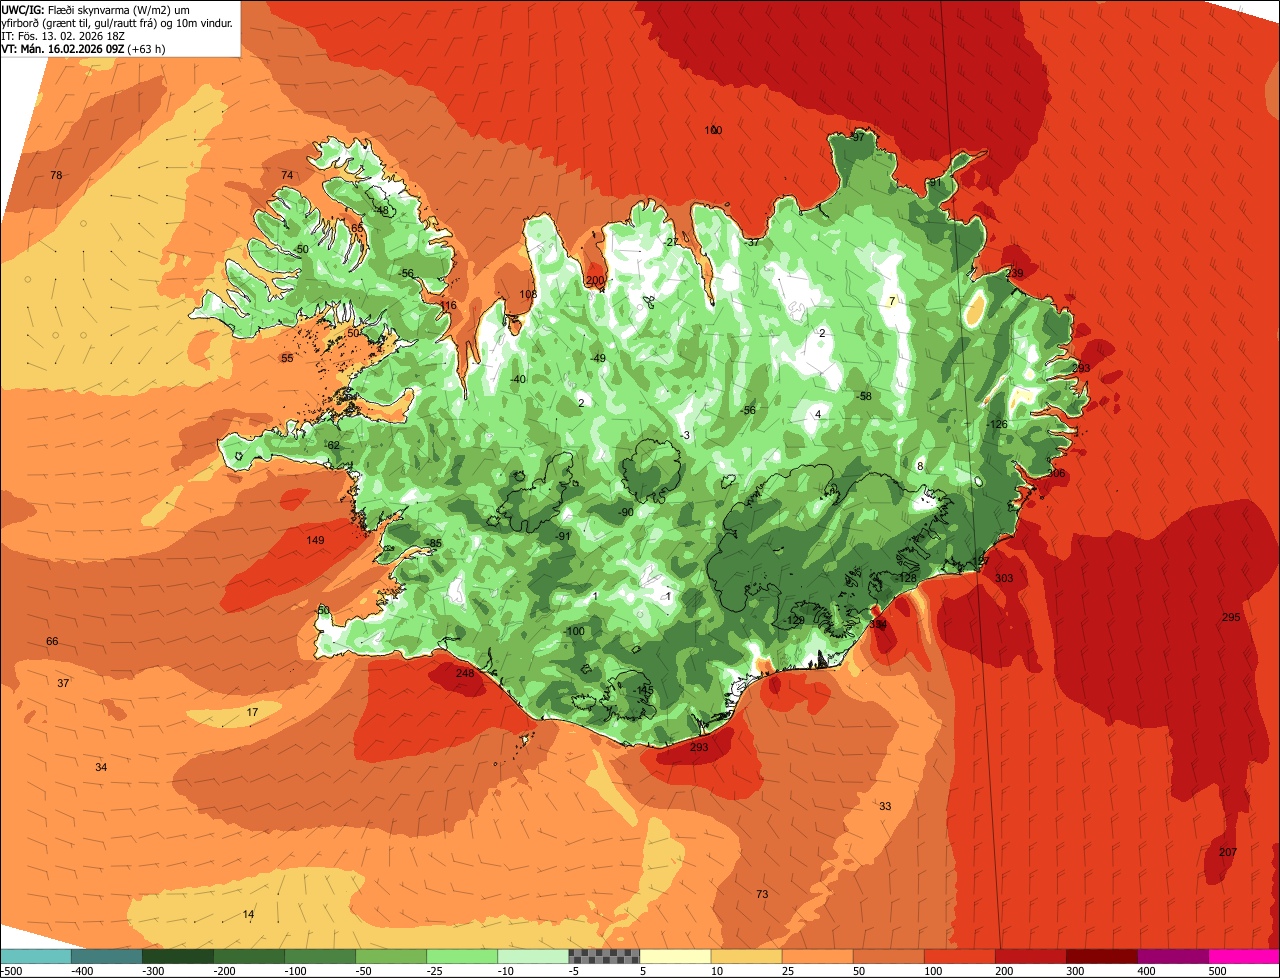
Task: Click the map value 74 near the Westfjords
Action: pos(287,175)
